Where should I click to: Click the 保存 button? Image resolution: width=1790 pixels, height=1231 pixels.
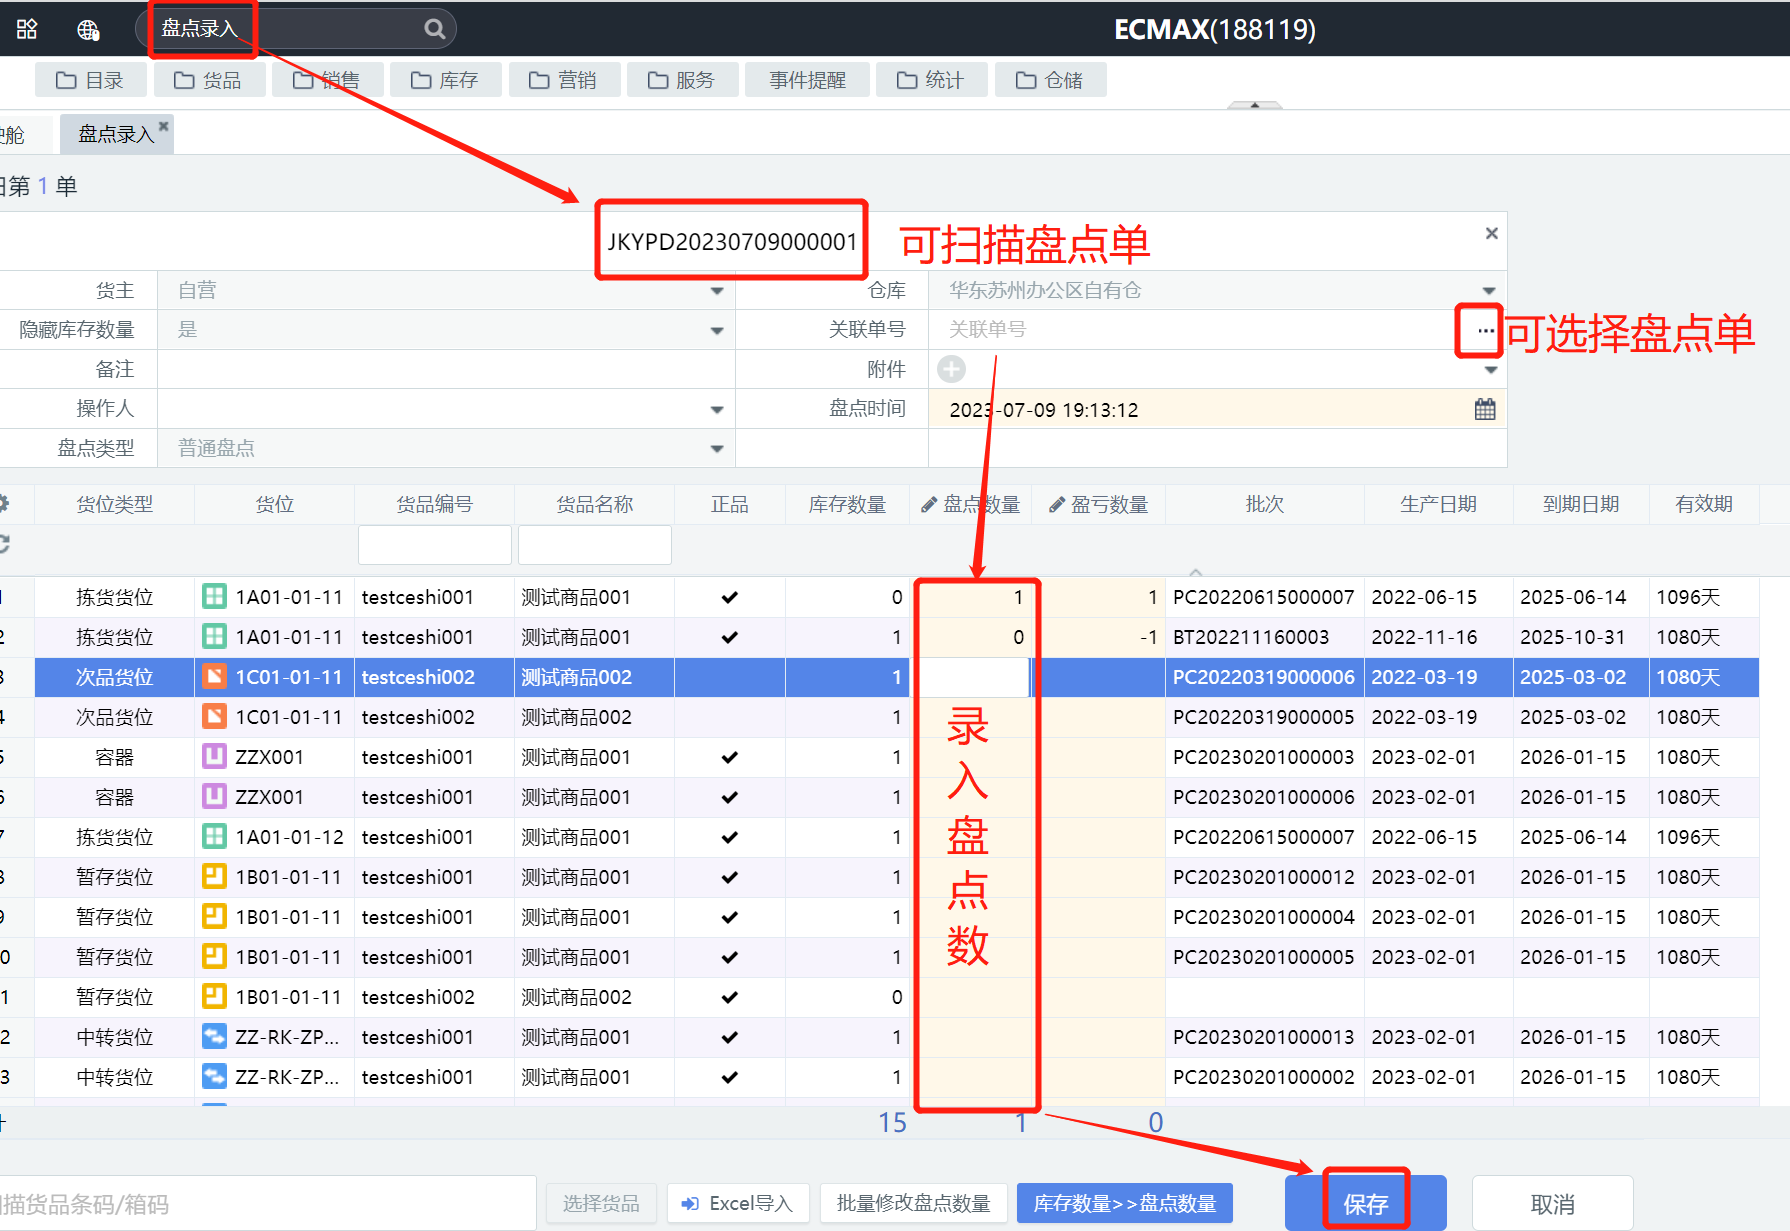point(1366,1203)
